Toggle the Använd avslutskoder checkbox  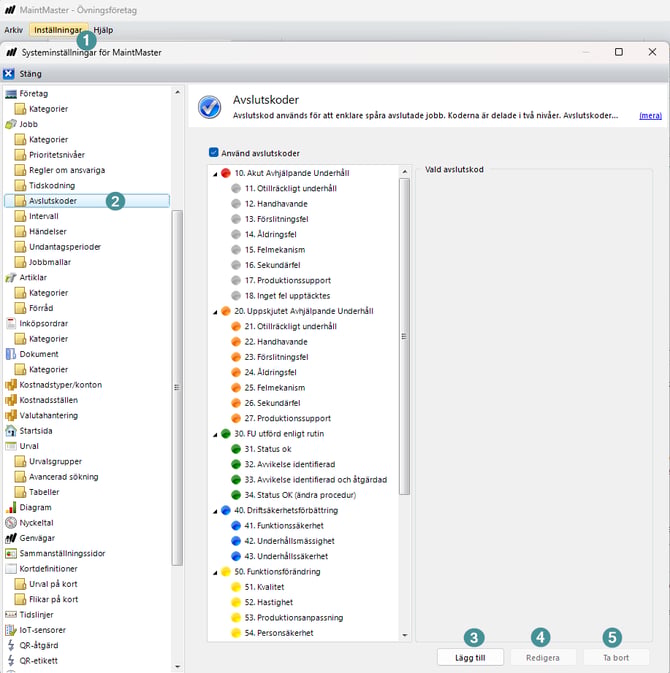(213, 152)
